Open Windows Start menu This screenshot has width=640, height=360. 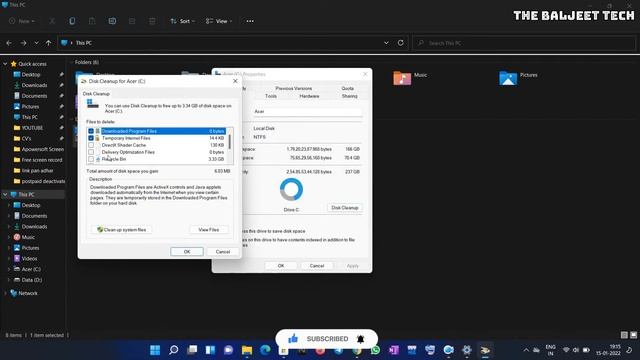tap(155, 350)
